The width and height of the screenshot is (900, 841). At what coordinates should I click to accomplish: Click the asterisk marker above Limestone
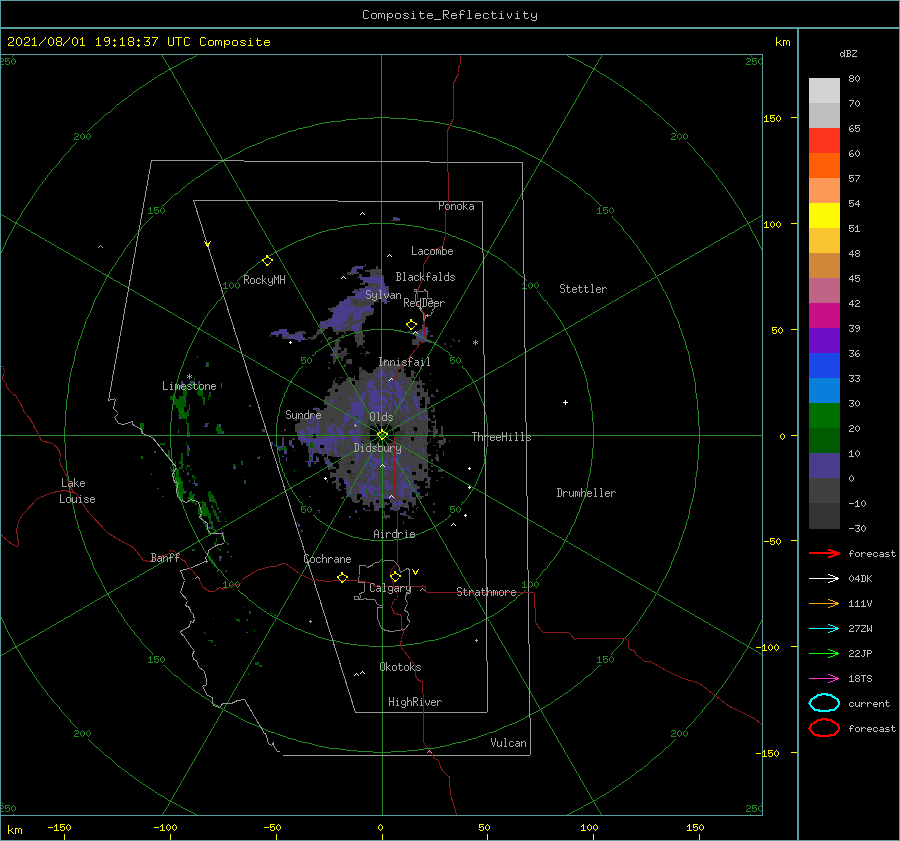[x=189, y=377]
